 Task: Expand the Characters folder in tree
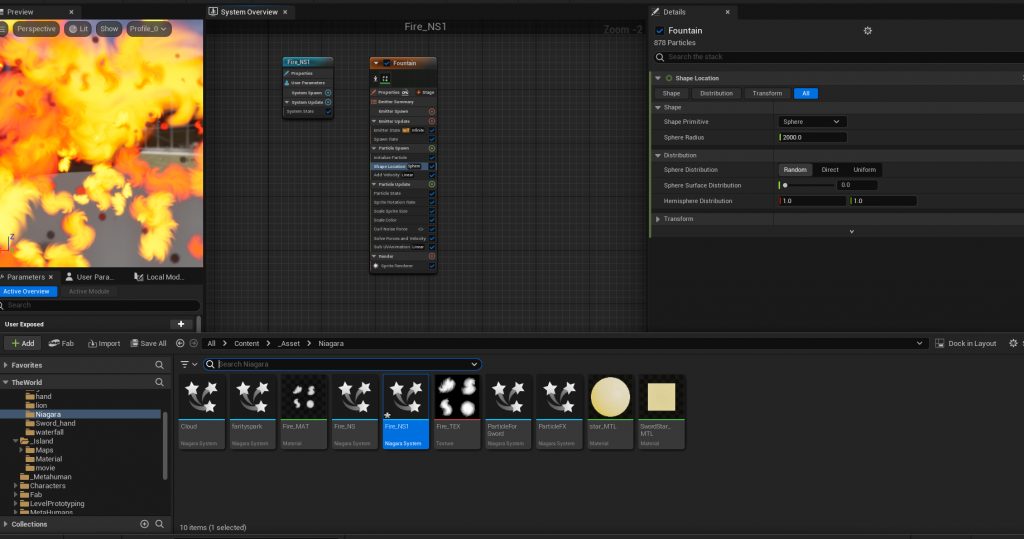[x=16, y=485]
